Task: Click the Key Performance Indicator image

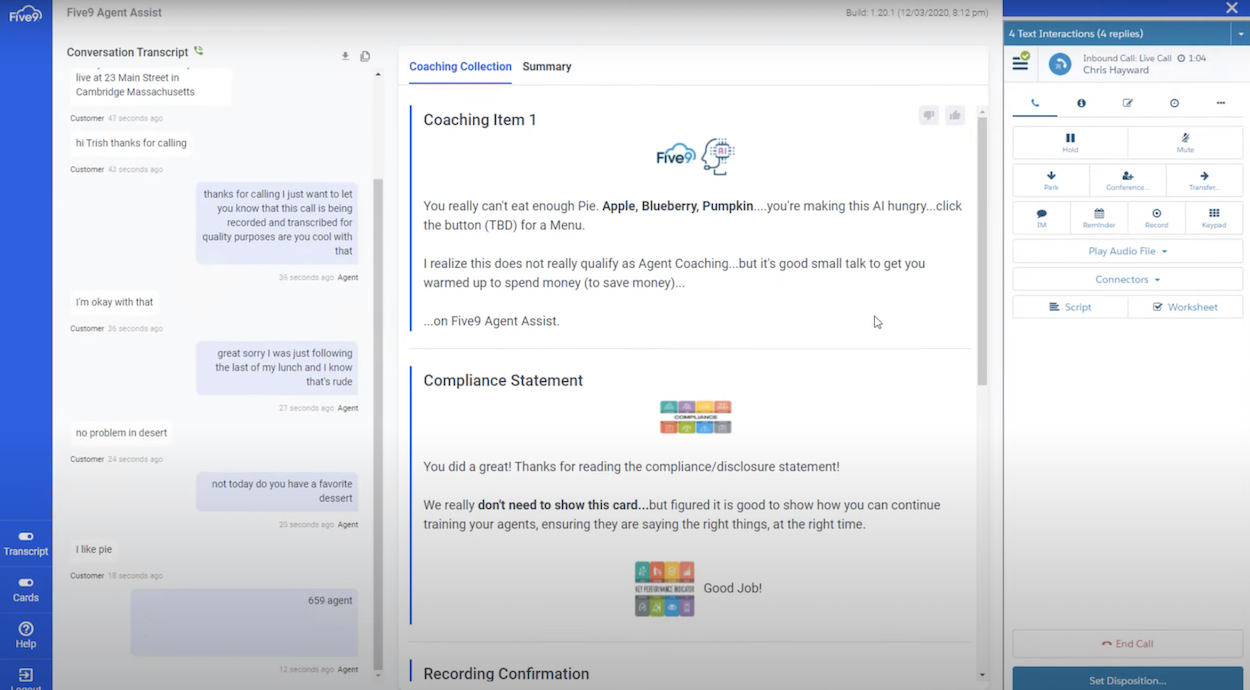Action: coord(664,588)
